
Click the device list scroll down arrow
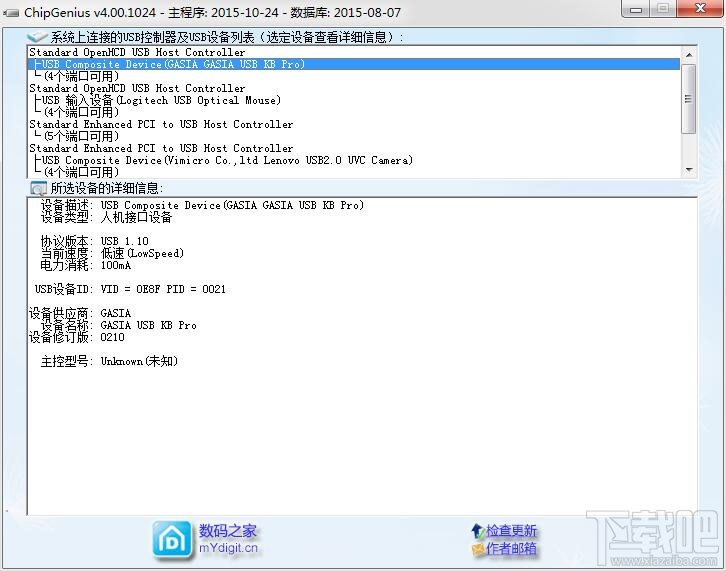coord(689,170)
